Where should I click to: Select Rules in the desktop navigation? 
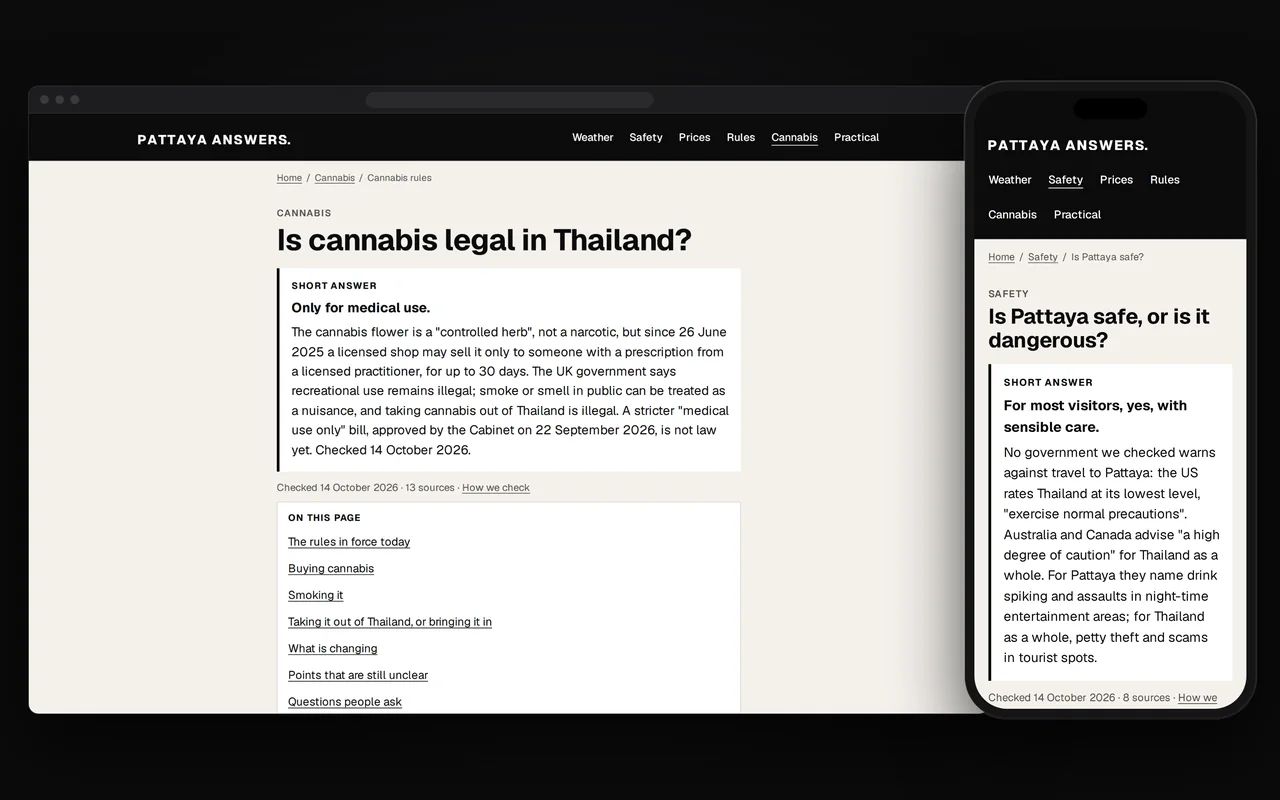coord(741,138)
